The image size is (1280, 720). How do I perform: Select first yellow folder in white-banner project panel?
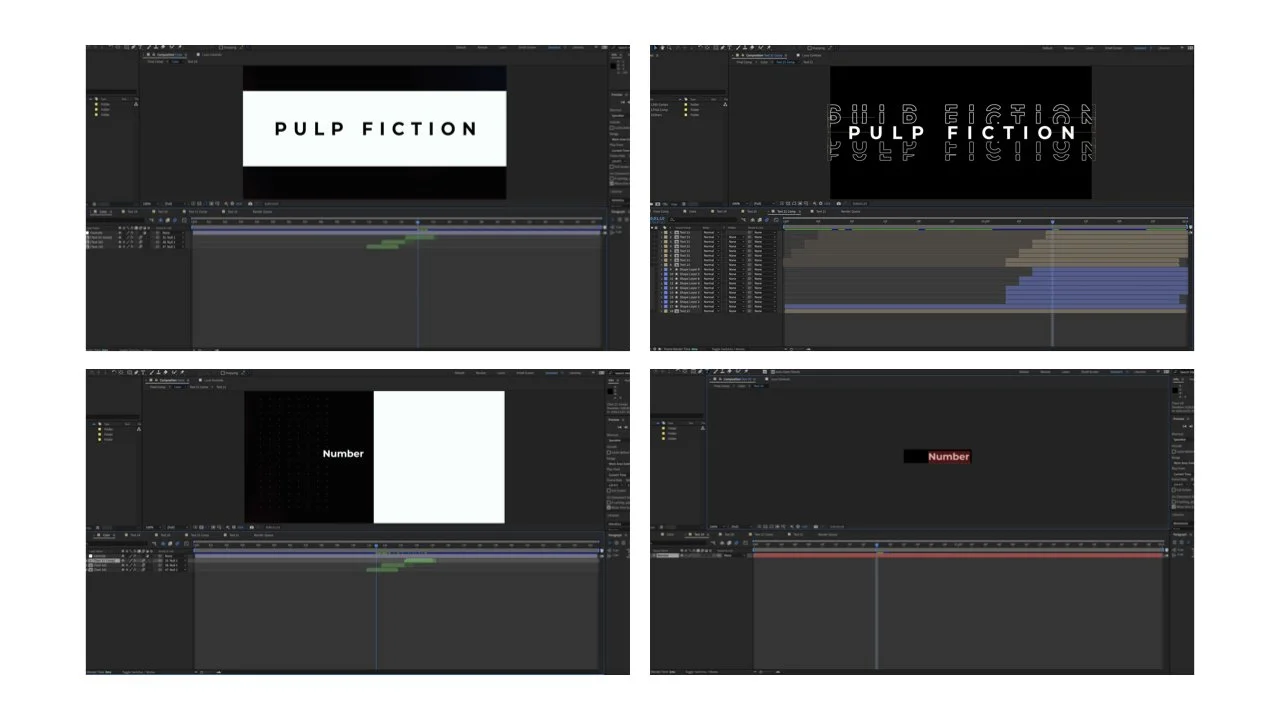coord(98,103)
